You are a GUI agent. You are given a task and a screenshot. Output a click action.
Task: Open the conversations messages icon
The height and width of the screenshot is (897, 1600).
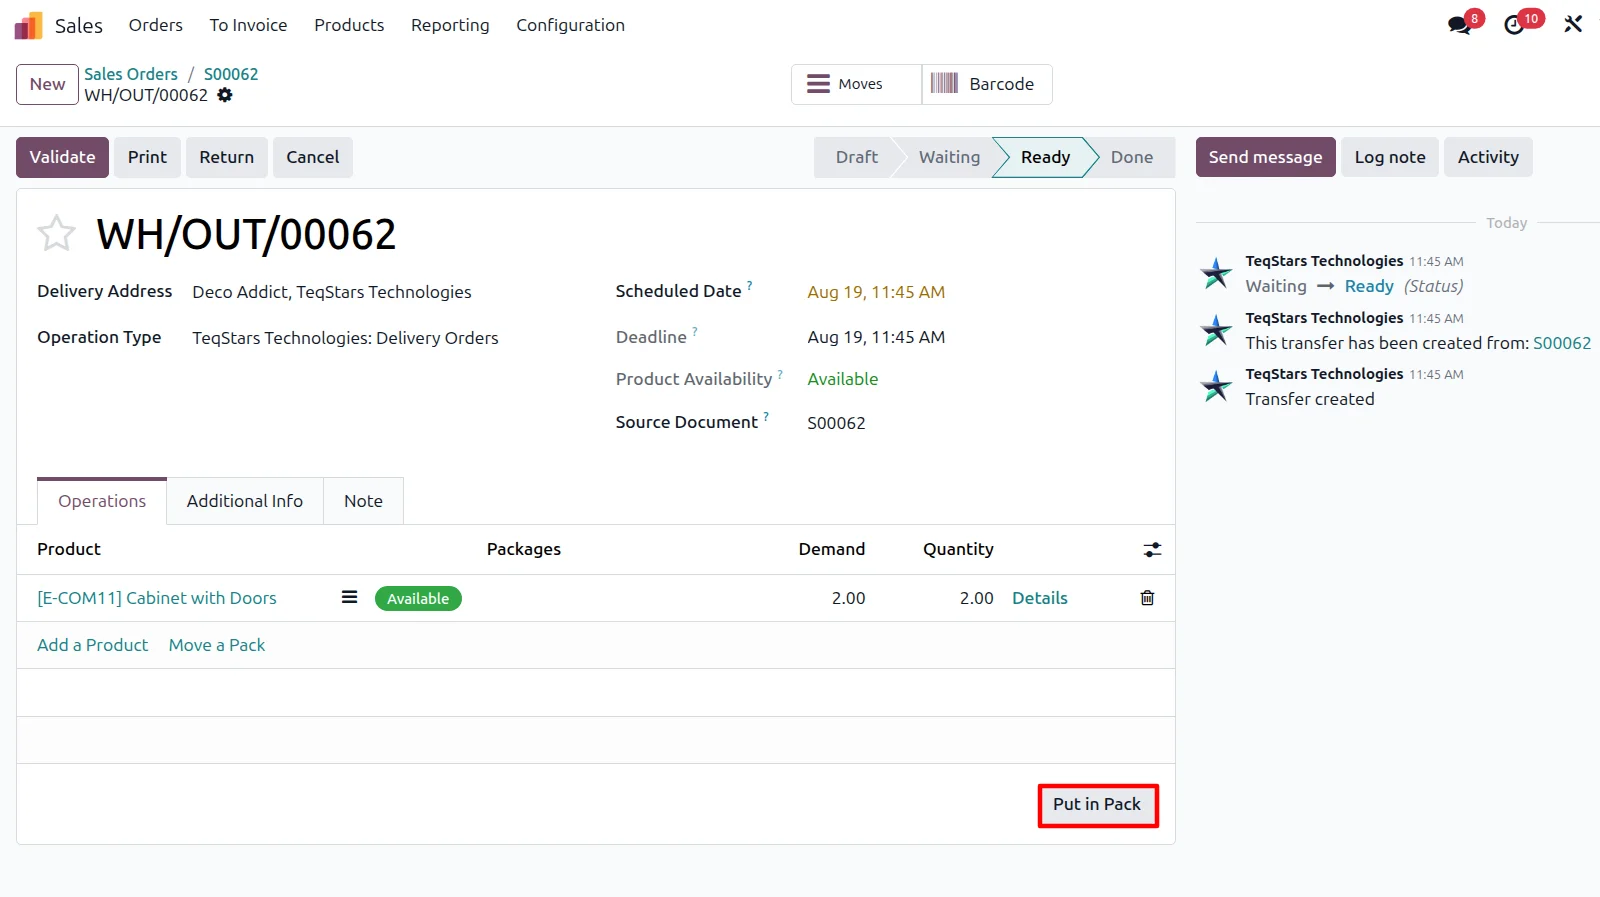(x=1460, y=25)
